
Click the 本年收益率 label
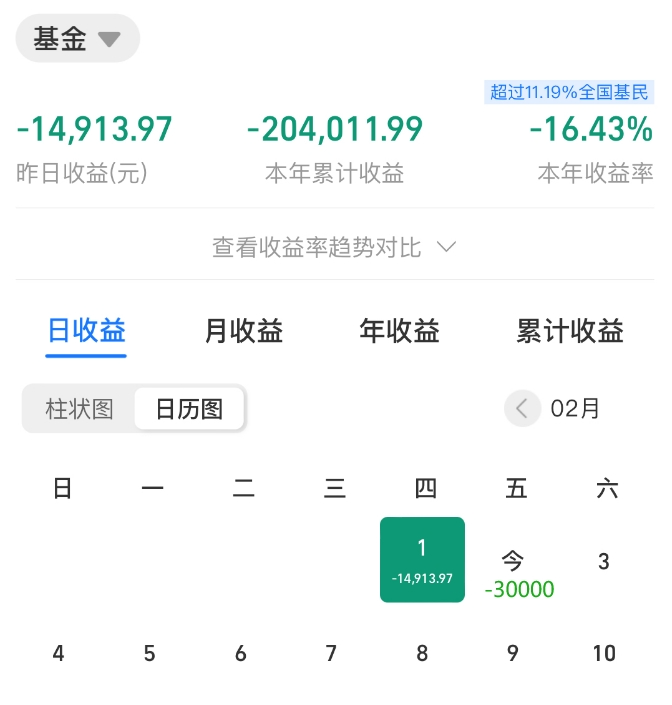(x=596, y=173)
